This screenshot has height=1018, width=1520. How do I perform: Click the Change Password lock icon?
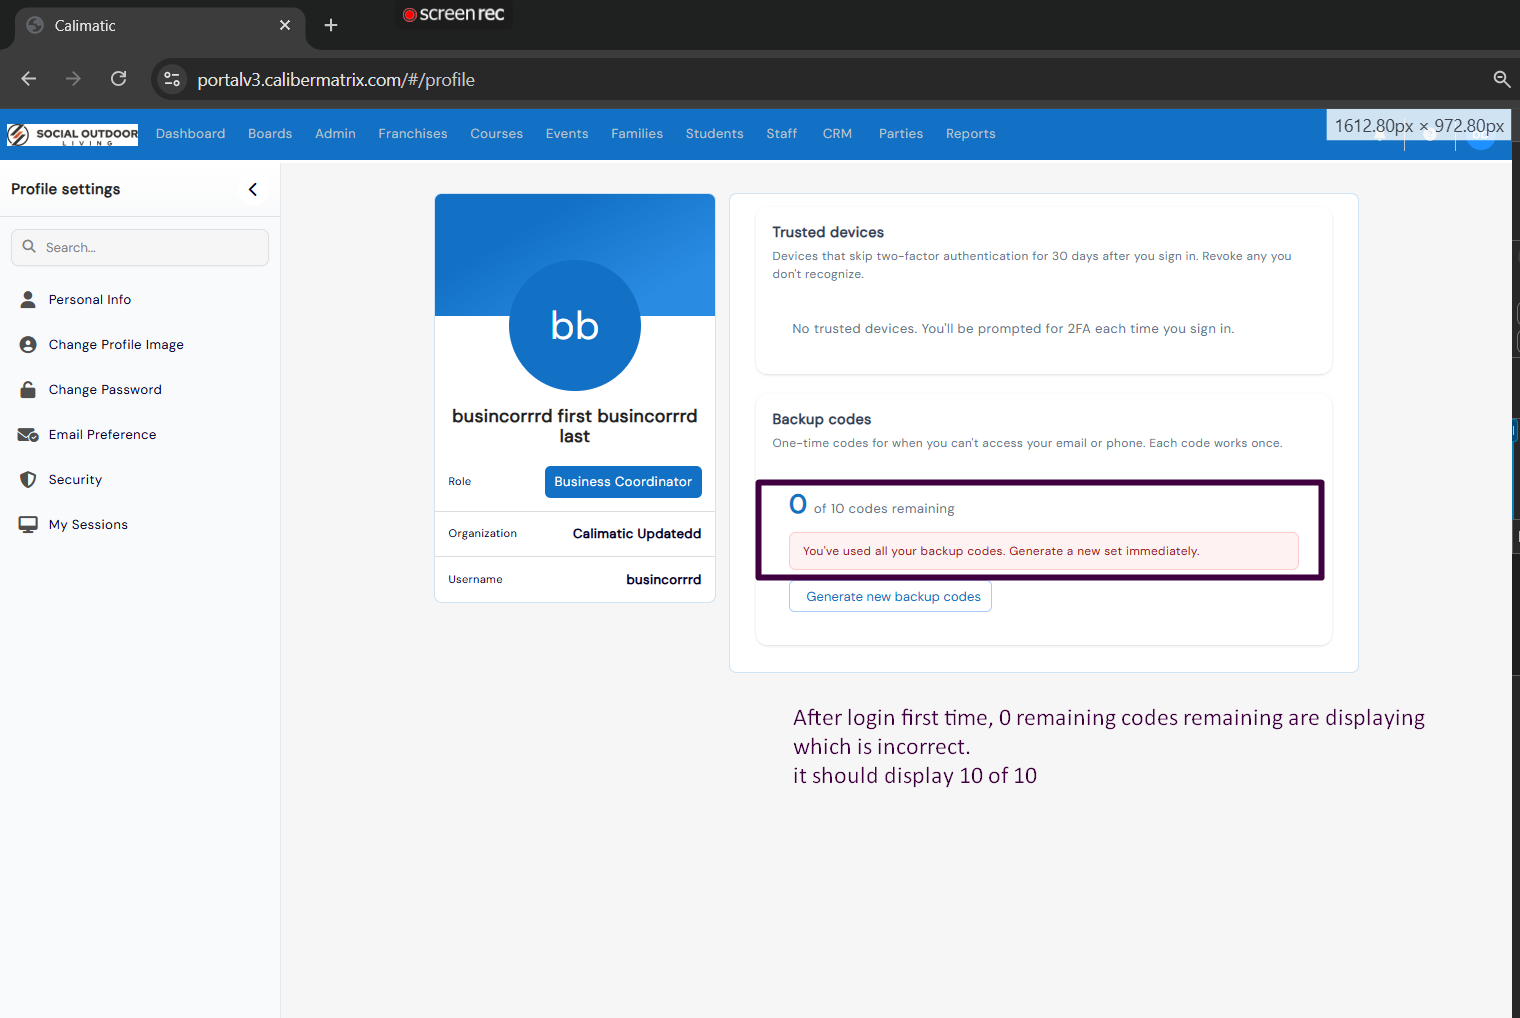tap(28, 389)
